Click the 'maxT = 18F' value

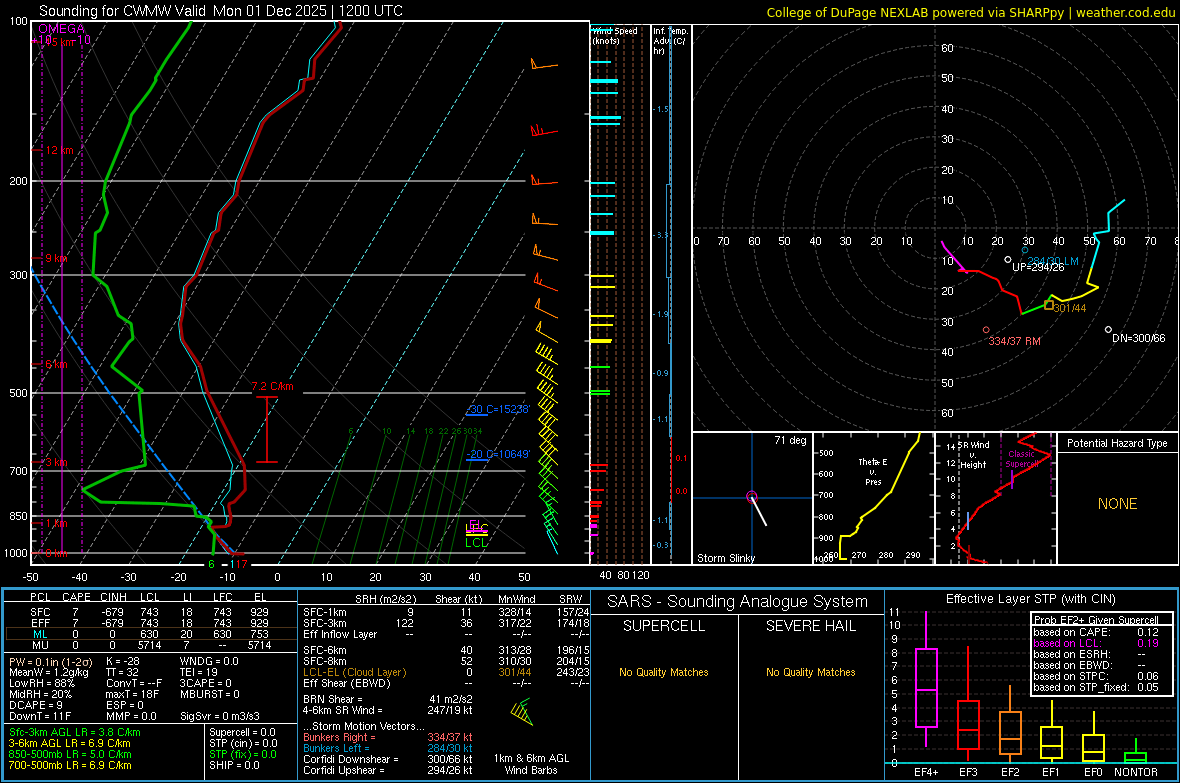tap(132, 694)
